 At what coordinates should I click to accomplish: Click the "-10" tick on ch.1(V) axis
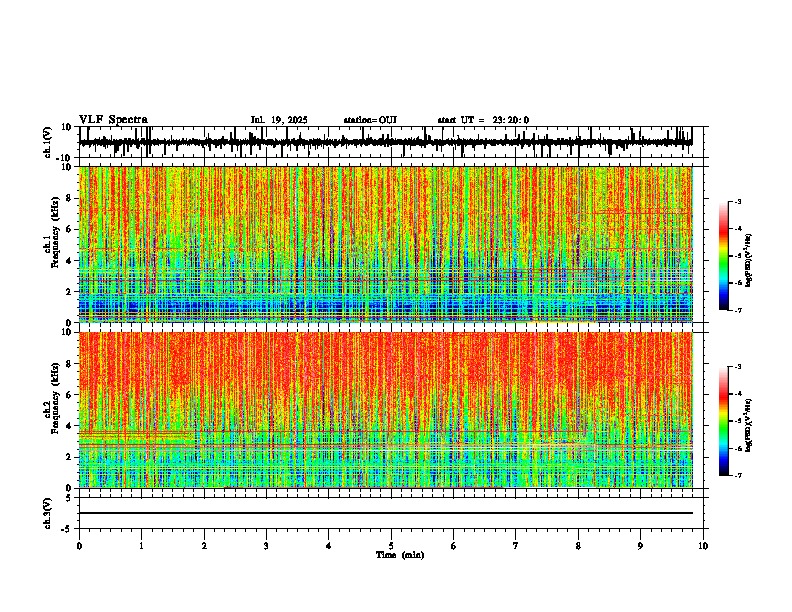65,158
